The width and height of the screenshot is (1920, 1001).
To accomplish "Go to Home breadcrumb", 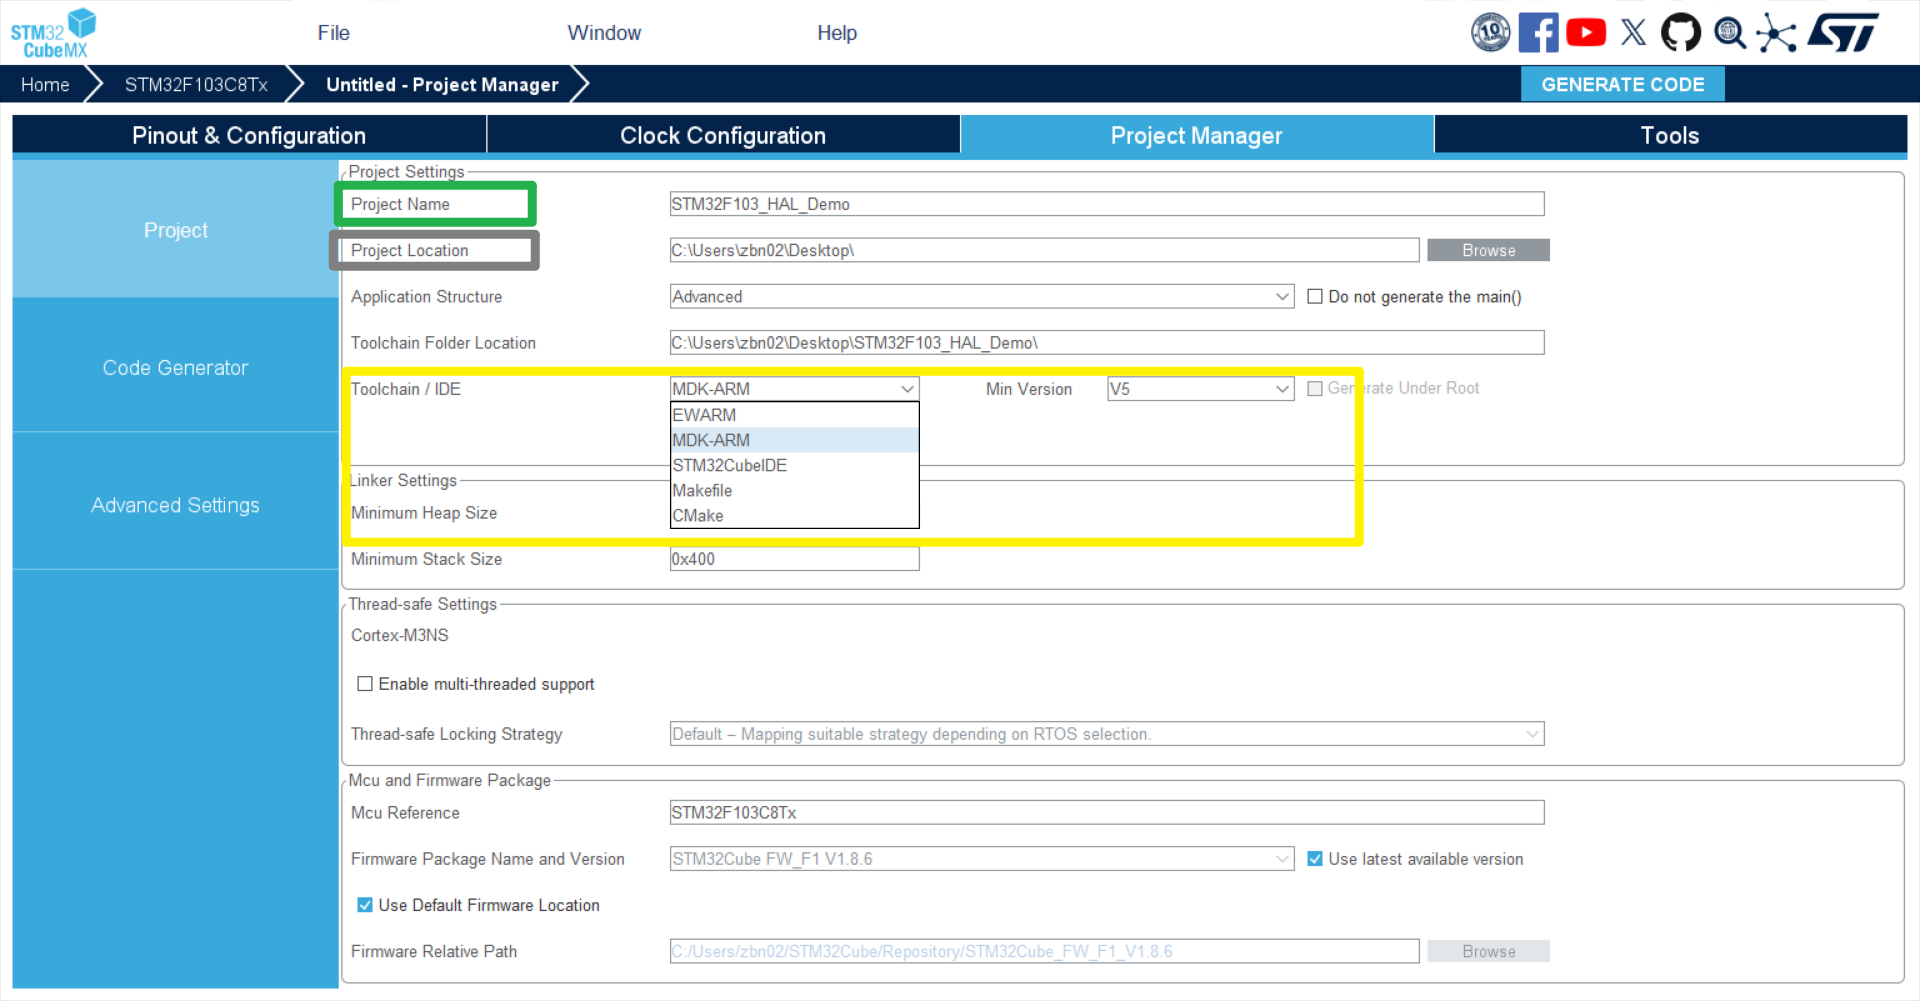I will (45, 85).
